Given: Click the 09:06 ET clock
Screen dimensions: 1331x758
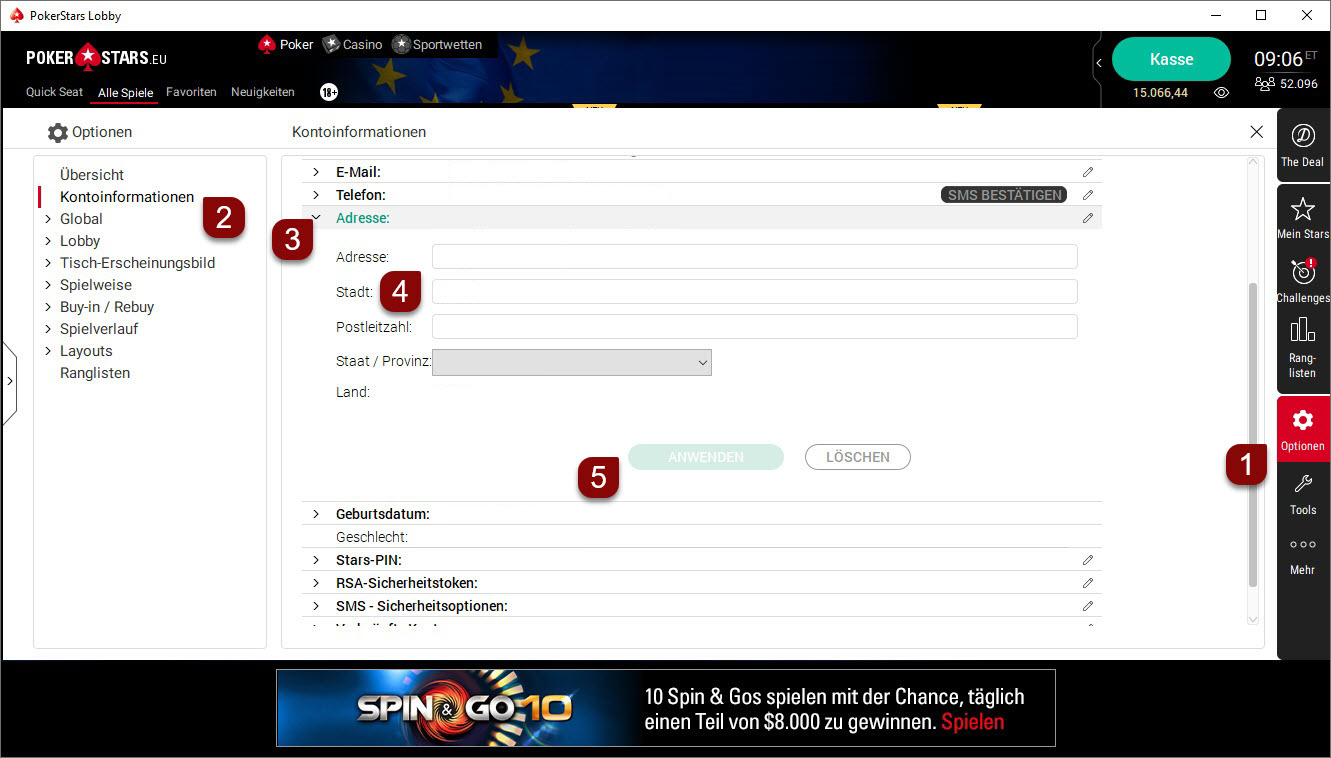Looking at the screenshot, I should (x=1285, y=59).
